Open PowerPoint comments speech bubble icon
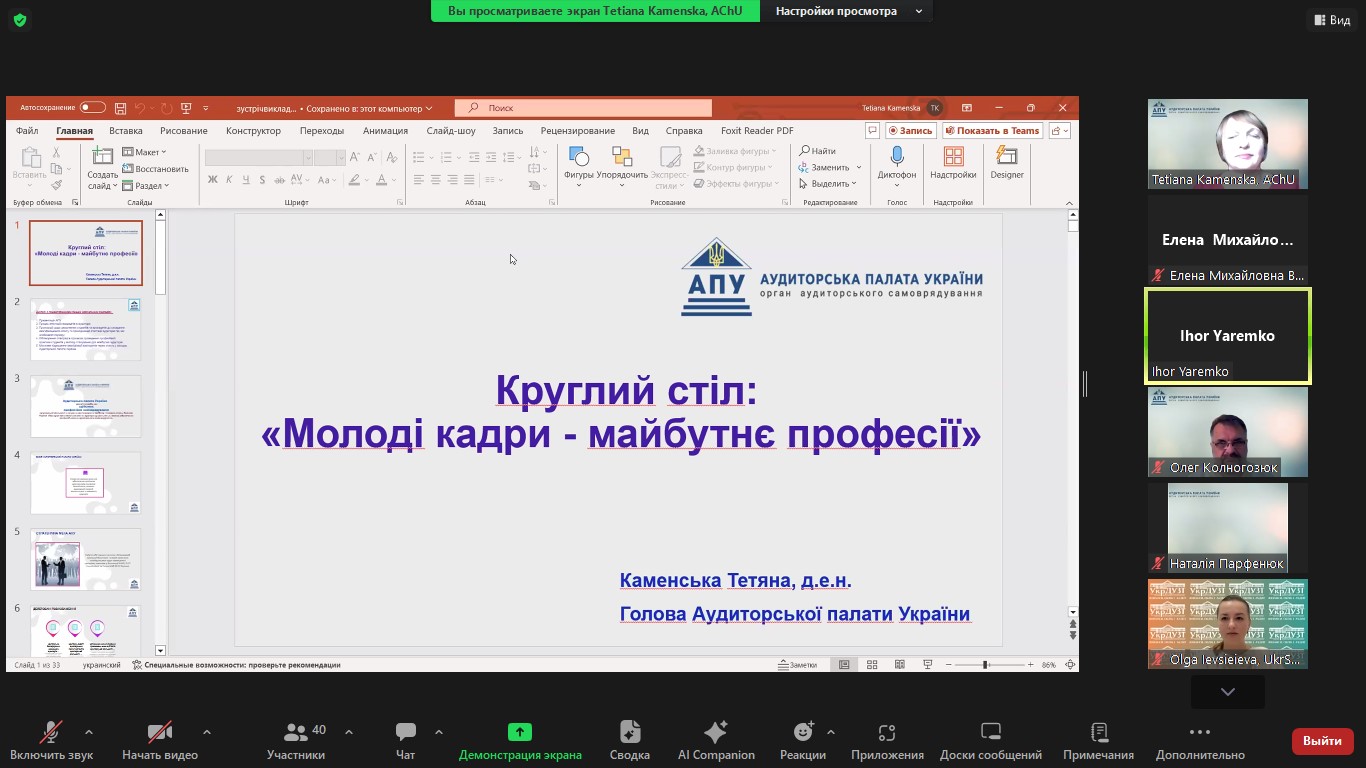 (872, 131)
